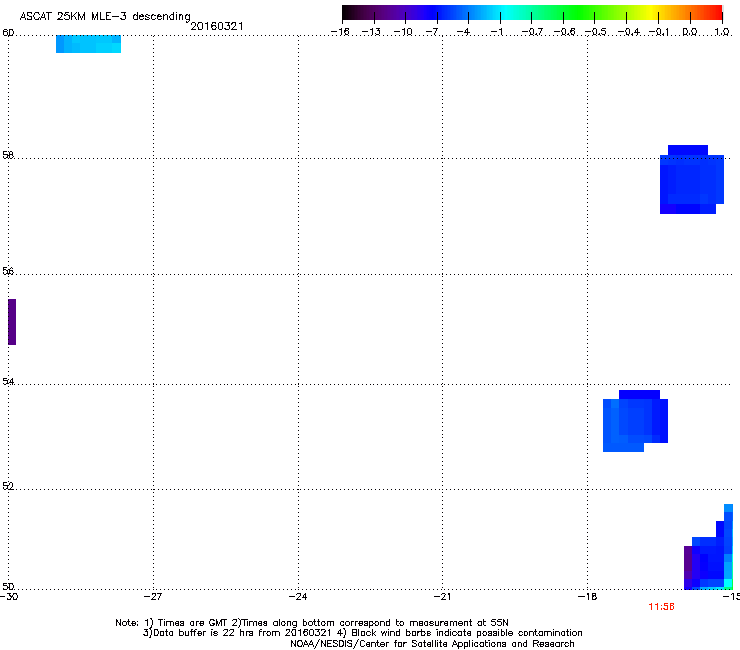The width and height of the screenshot is (740, 650).
Task: Click the longitude axis label '-18'
Action: pyautogui.click(x=587, y=597)
